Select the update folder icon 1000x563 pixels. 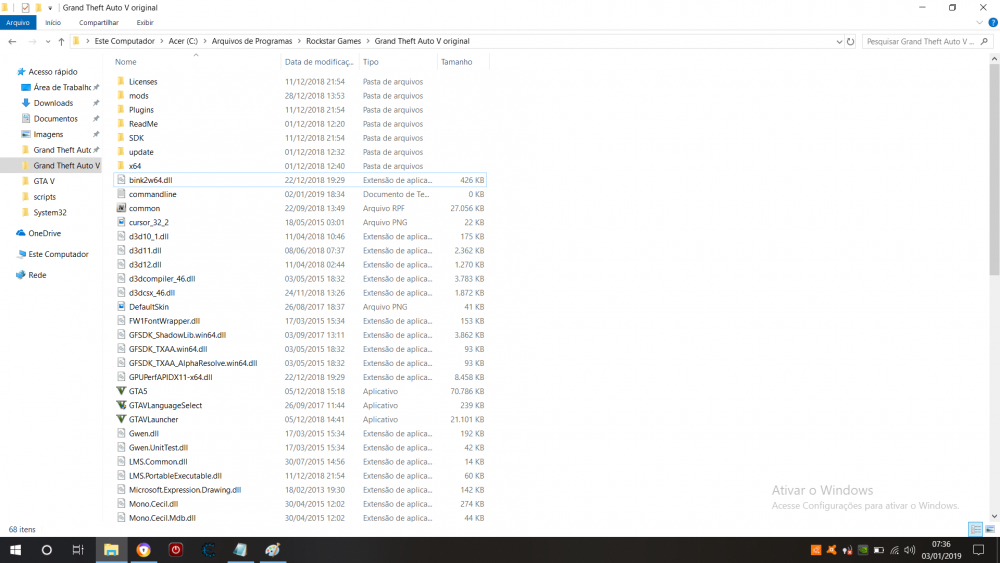pos(121,152)
